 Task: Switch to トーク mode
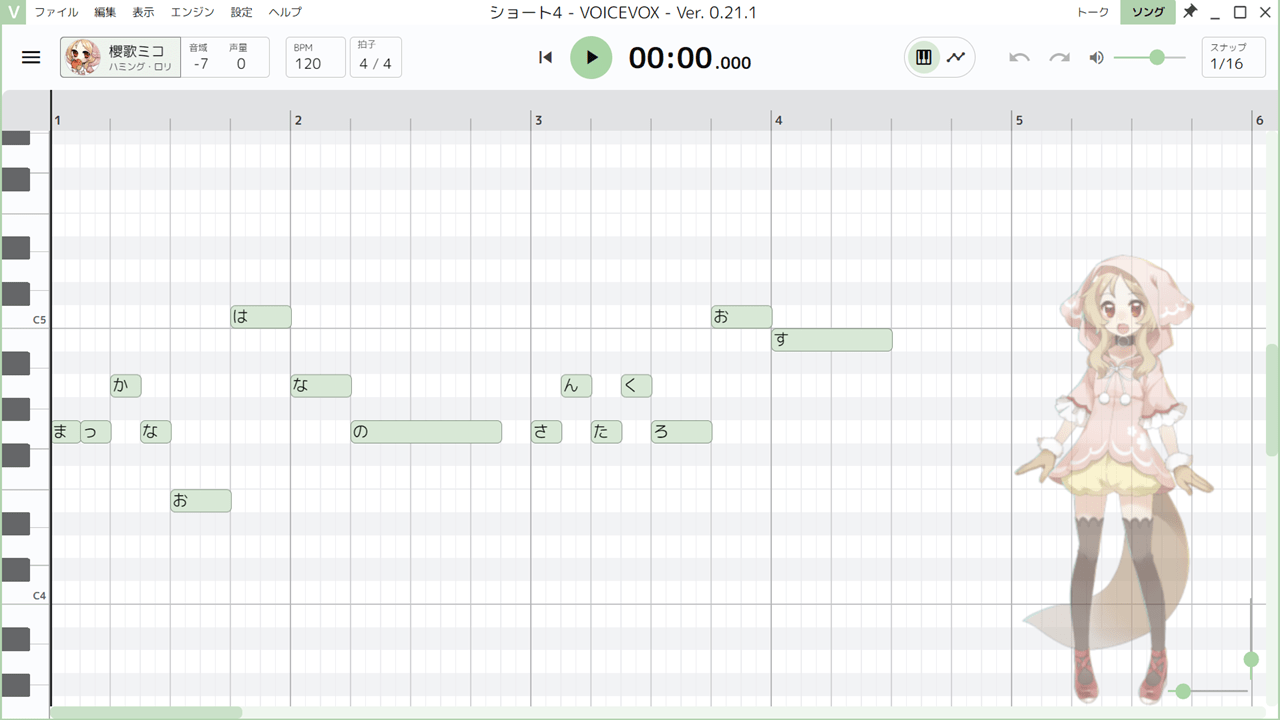coord(1092,12)
